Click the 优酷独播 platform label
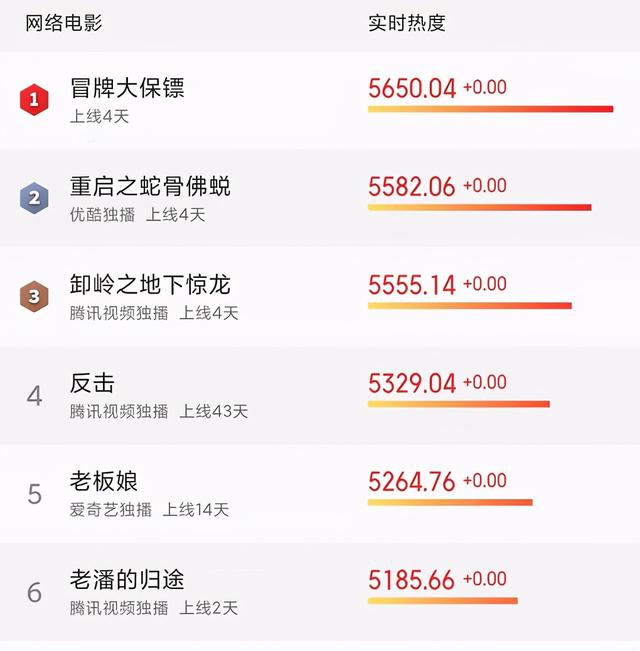The image size is (640, 651). (103, 215)
